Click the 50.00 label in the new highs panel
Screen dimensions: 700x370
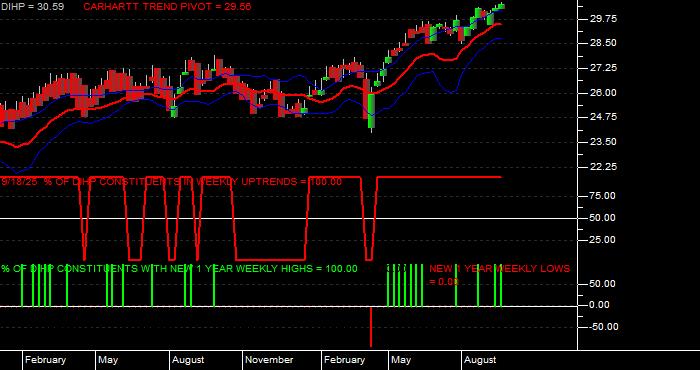[x=603, y=284]
